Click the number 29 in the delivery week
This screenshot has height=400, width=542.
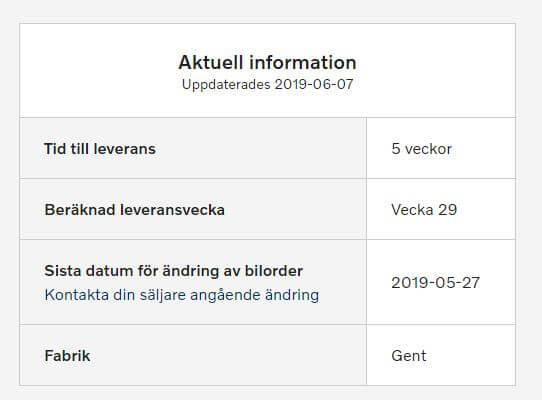[448, 210]
